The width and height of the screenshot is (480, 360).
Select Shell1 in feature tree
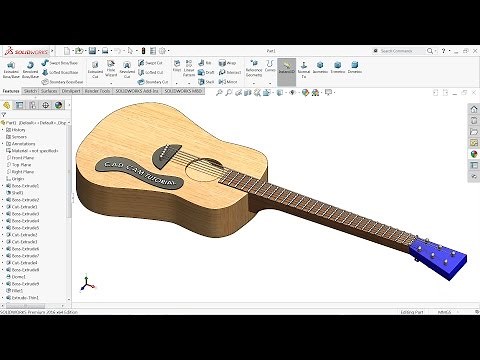point(15,193)
